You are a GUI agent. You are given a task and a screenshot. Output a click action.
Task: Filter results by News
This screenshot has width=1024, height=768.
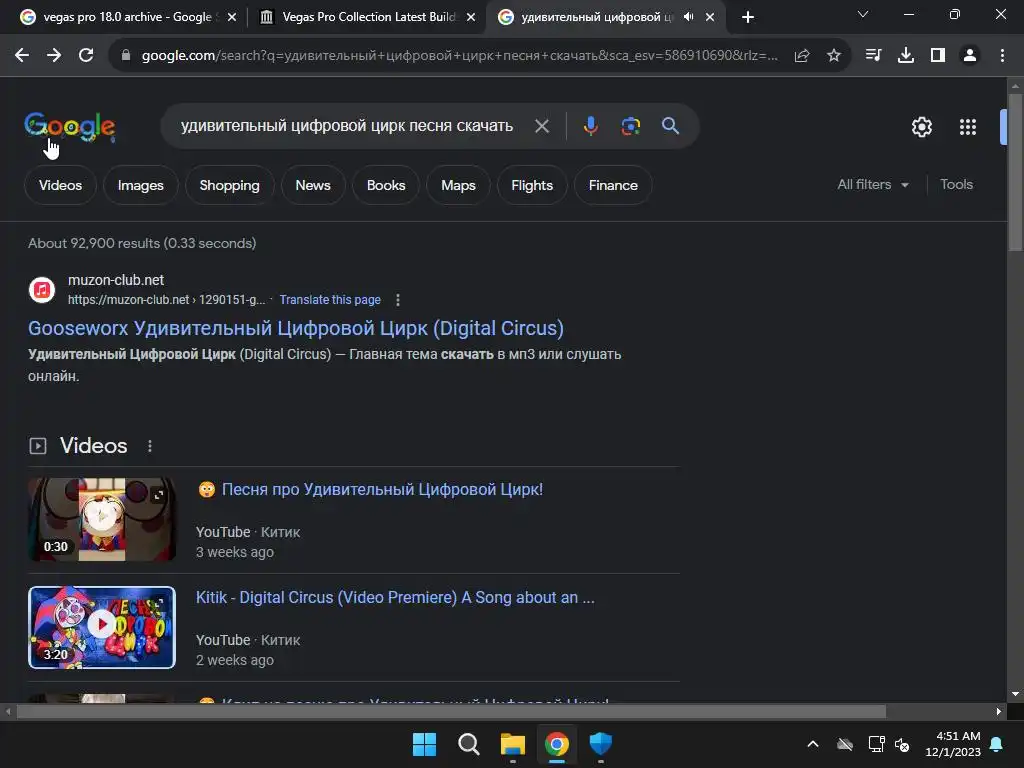(x=313, y=185)
